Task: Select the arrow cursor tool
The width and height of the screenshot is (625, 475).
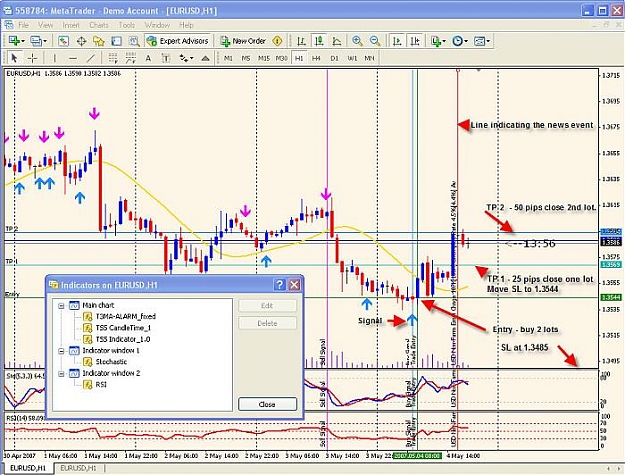Action: [x=14, y=59]
